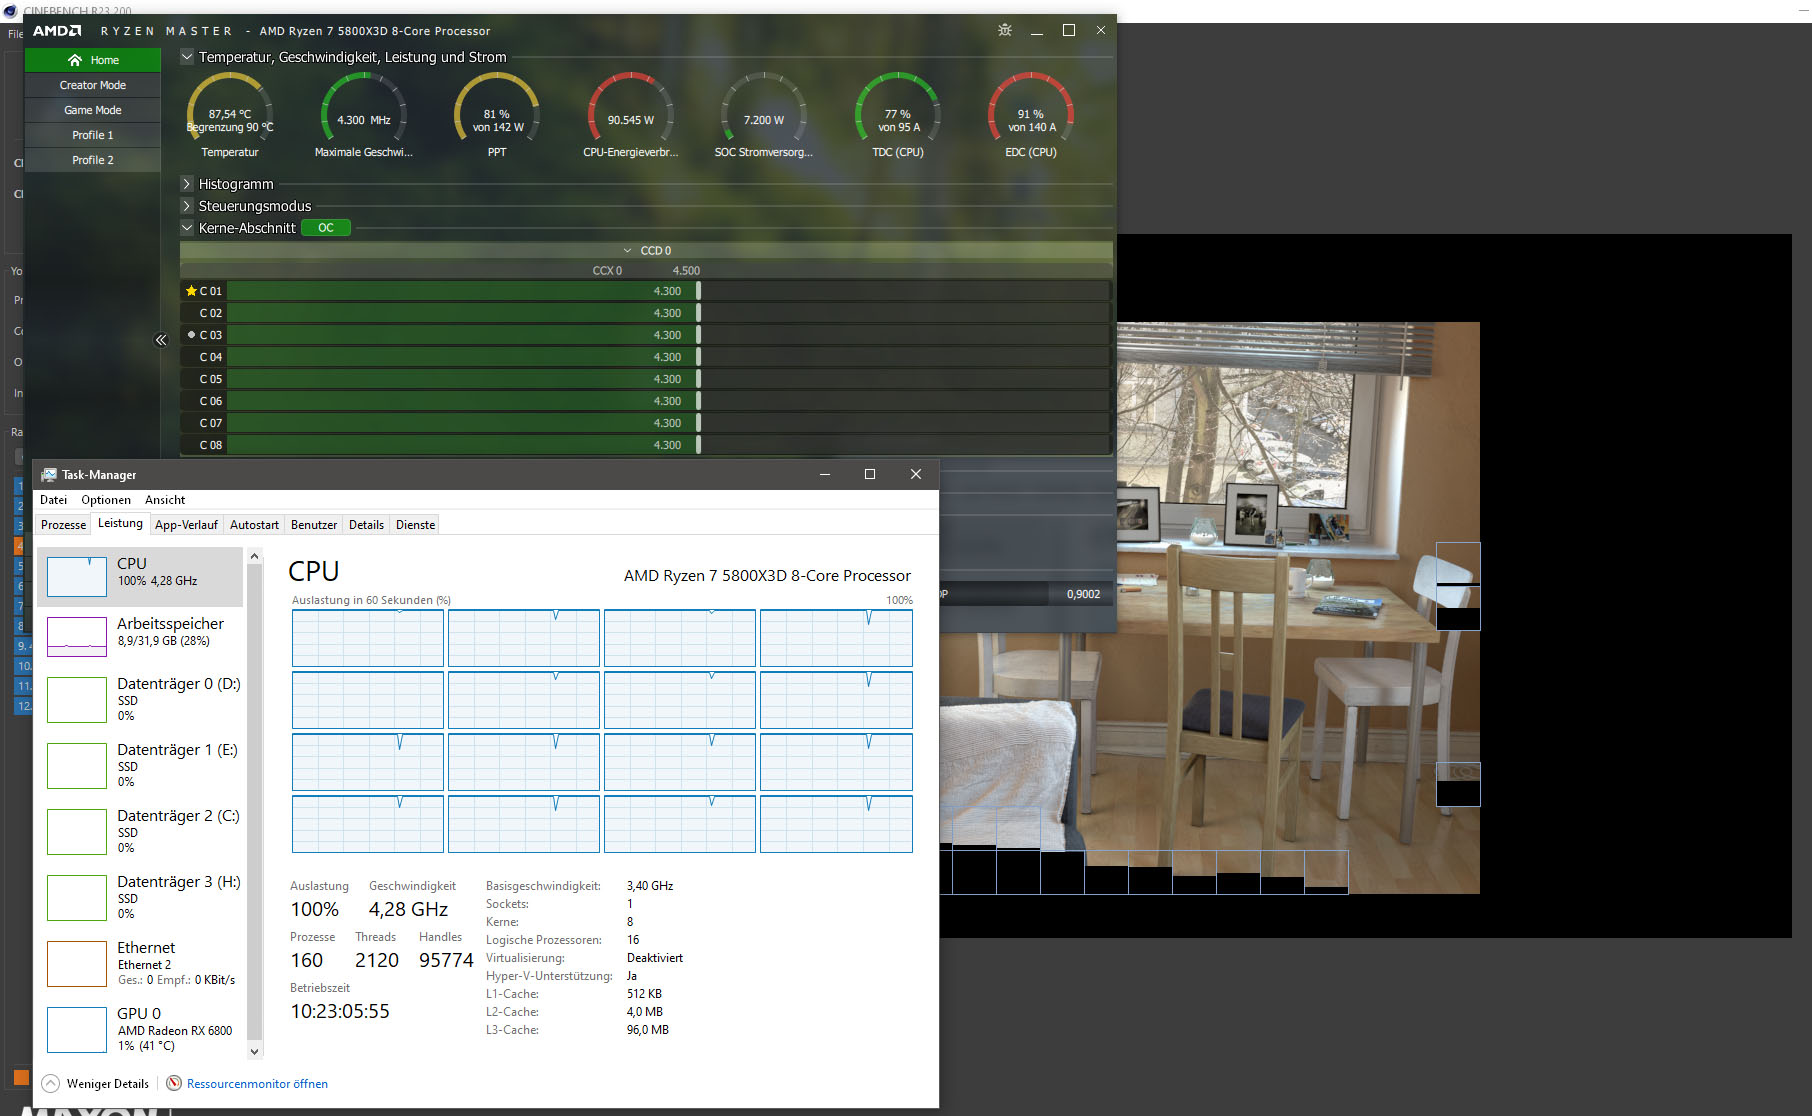The image size is (1812, 1116).
Task: Open the Optionen menu in Task-Manager
Action: point(106,500)
